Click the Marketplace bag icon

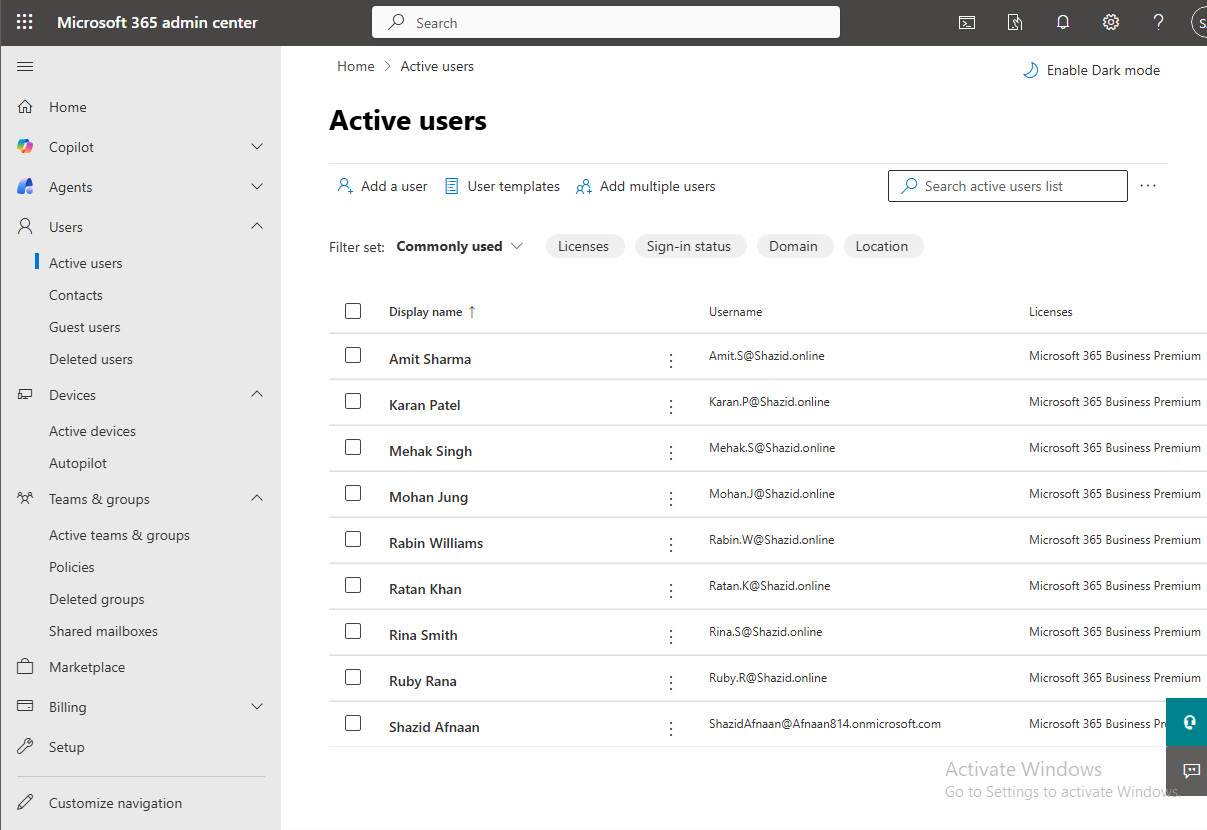coord(26,667)
